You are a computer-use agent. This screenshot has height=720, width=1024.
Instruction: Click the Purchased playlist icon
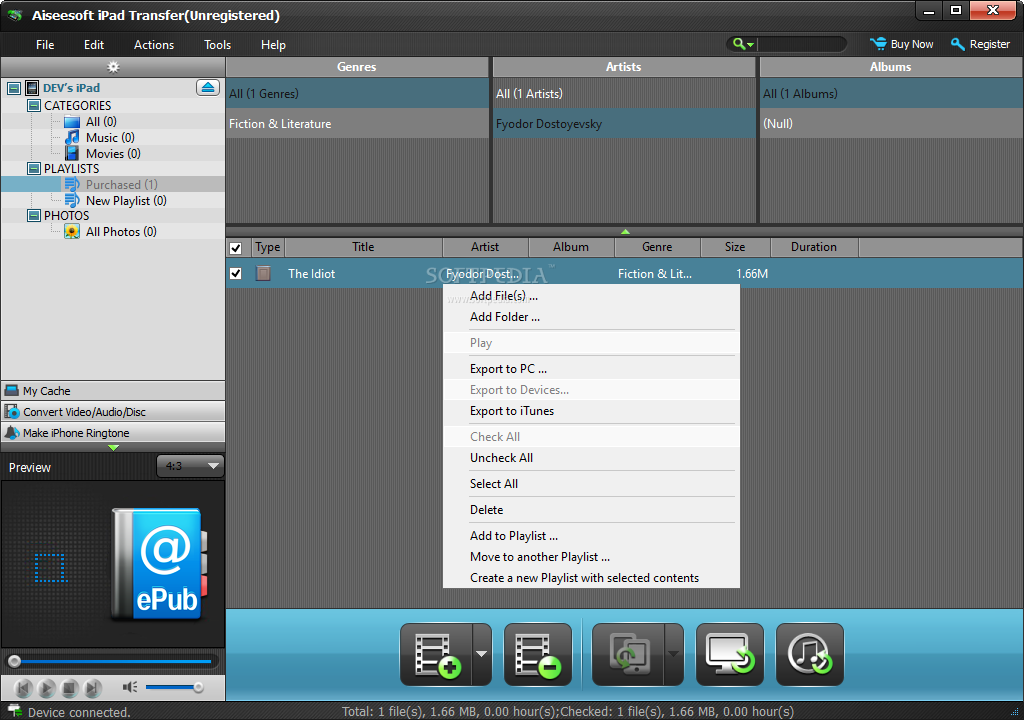[x=72, y=184]
